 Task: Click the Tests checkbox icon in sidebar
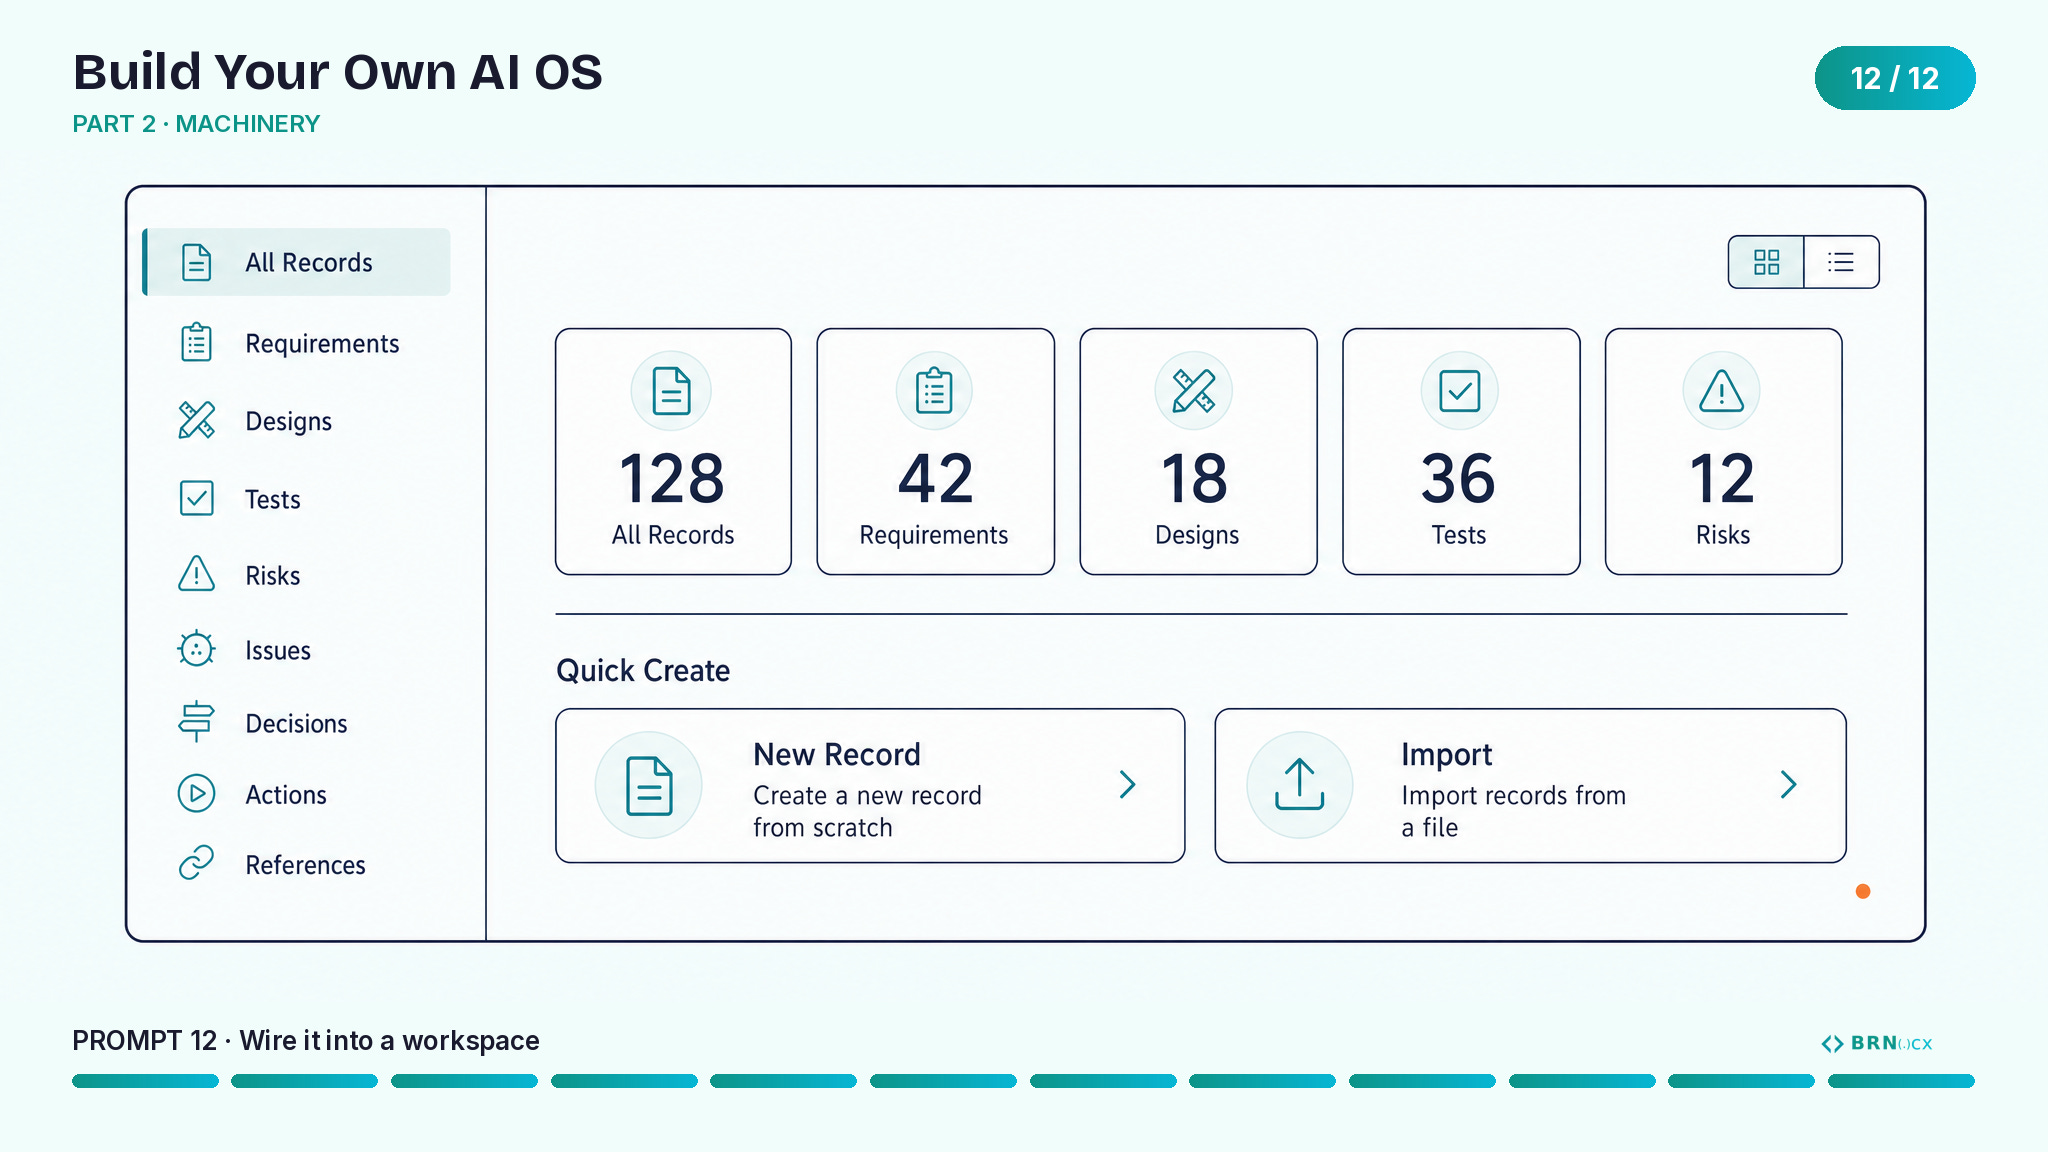point(196,498)
